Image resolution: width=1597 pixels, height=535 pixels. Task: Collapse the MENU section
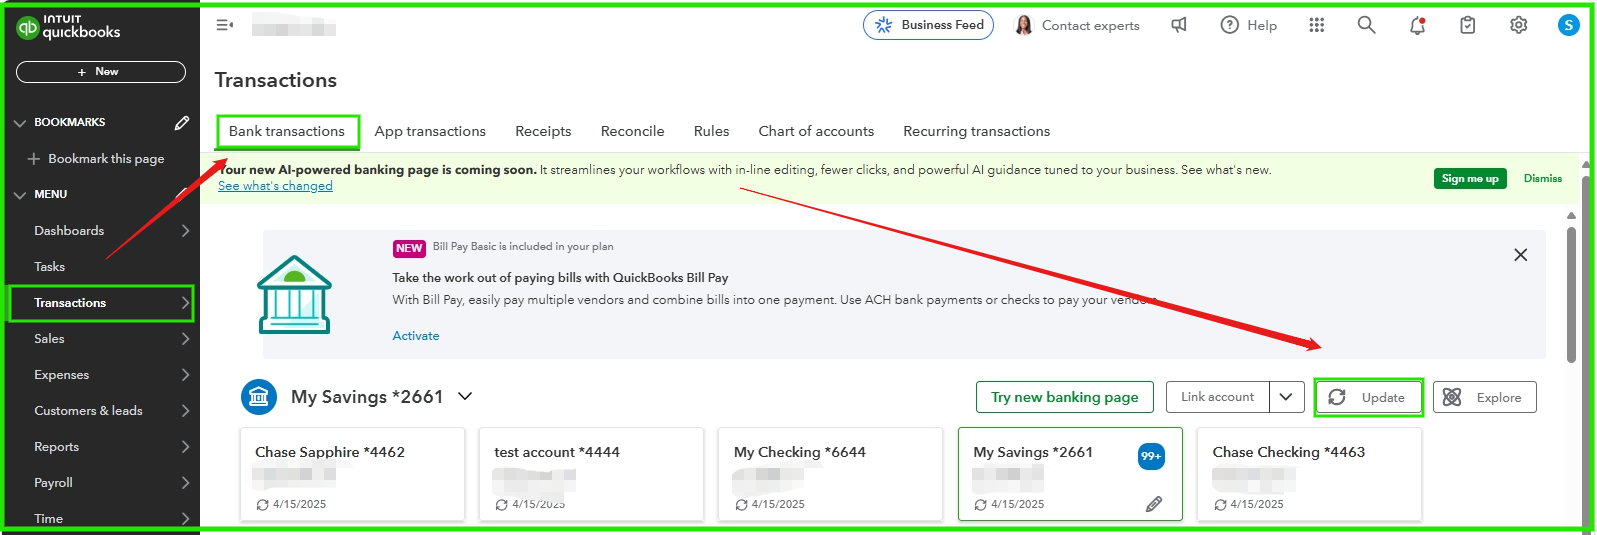click(20, 195)
